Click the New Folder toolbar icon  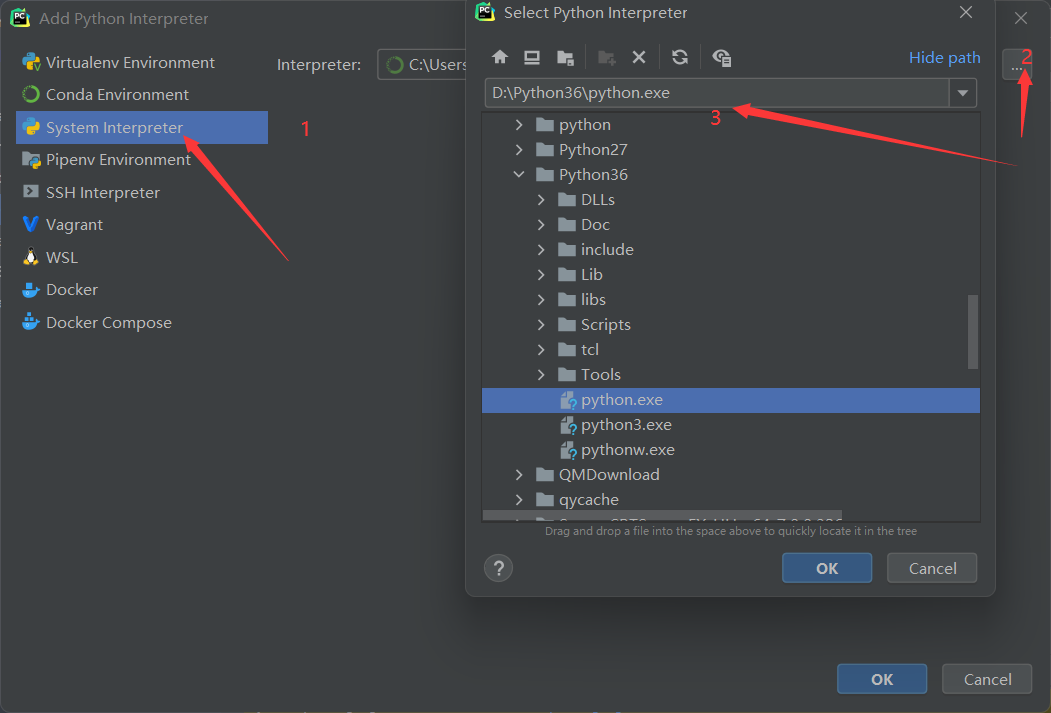(x=607, y=58)
